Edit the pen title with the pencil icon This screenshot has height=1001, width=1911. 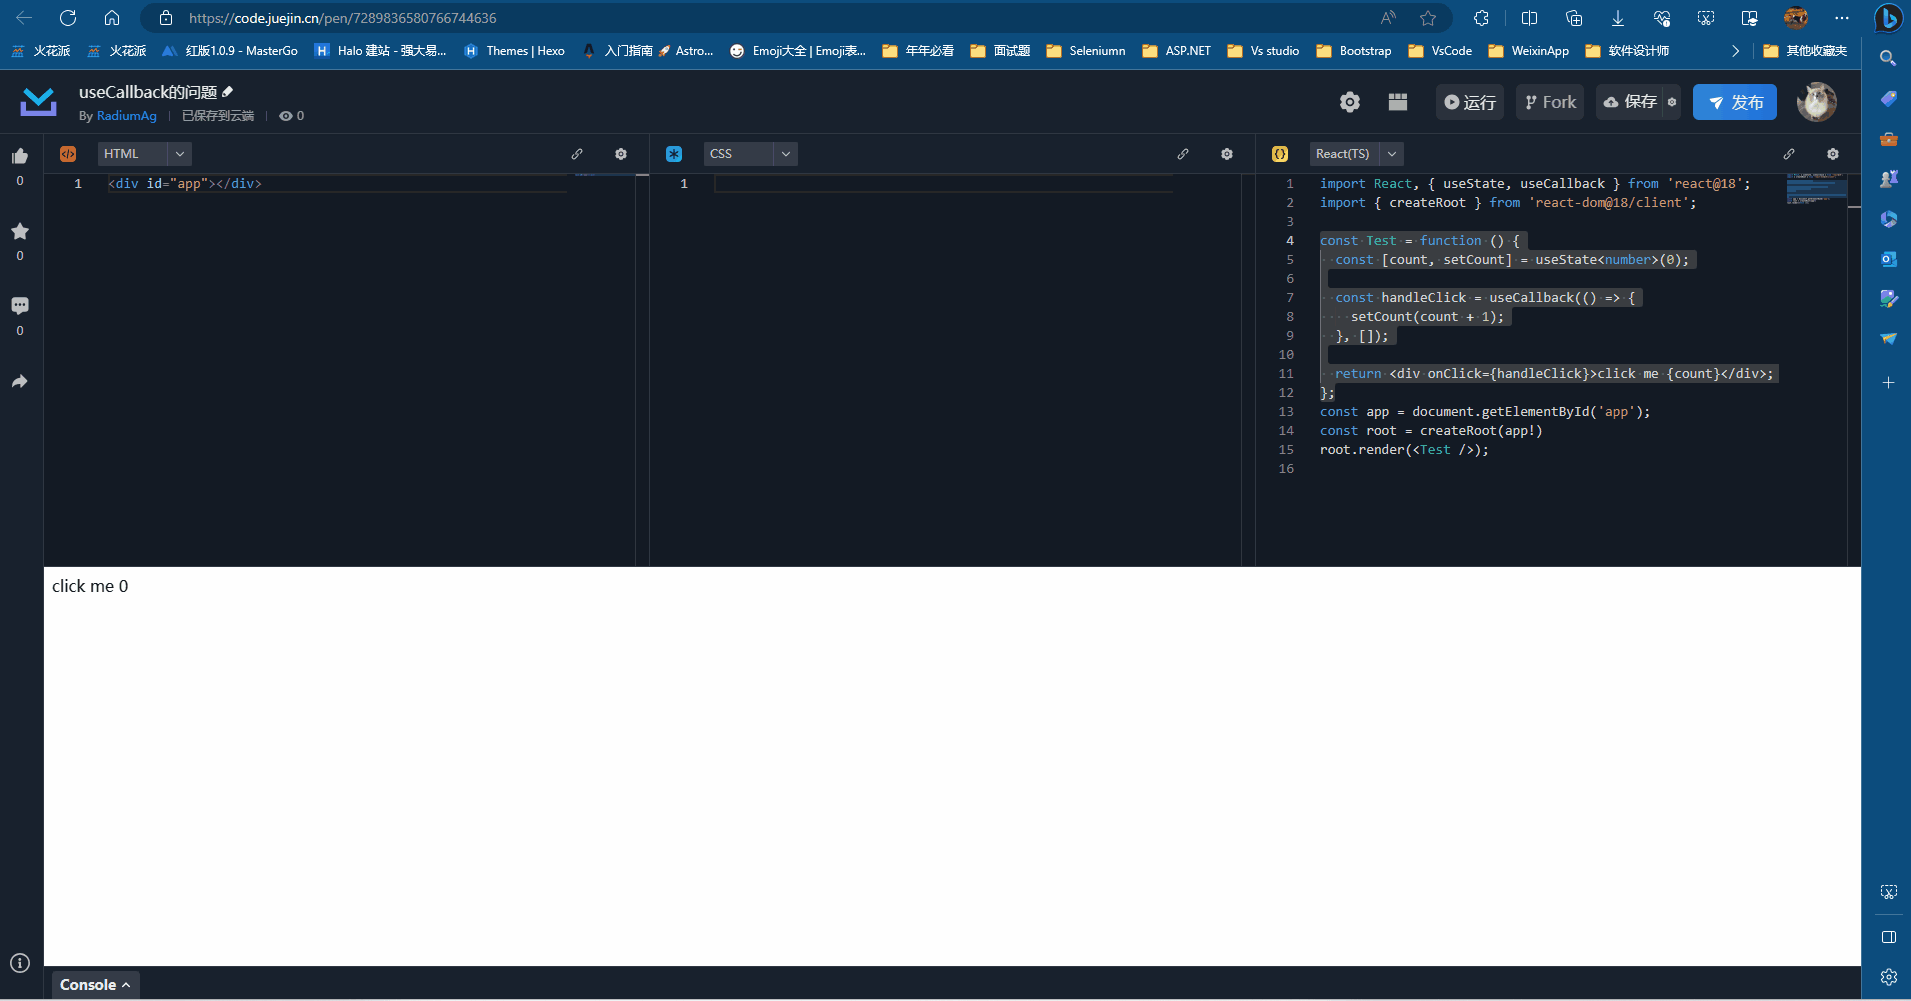[x=228, y=92]
